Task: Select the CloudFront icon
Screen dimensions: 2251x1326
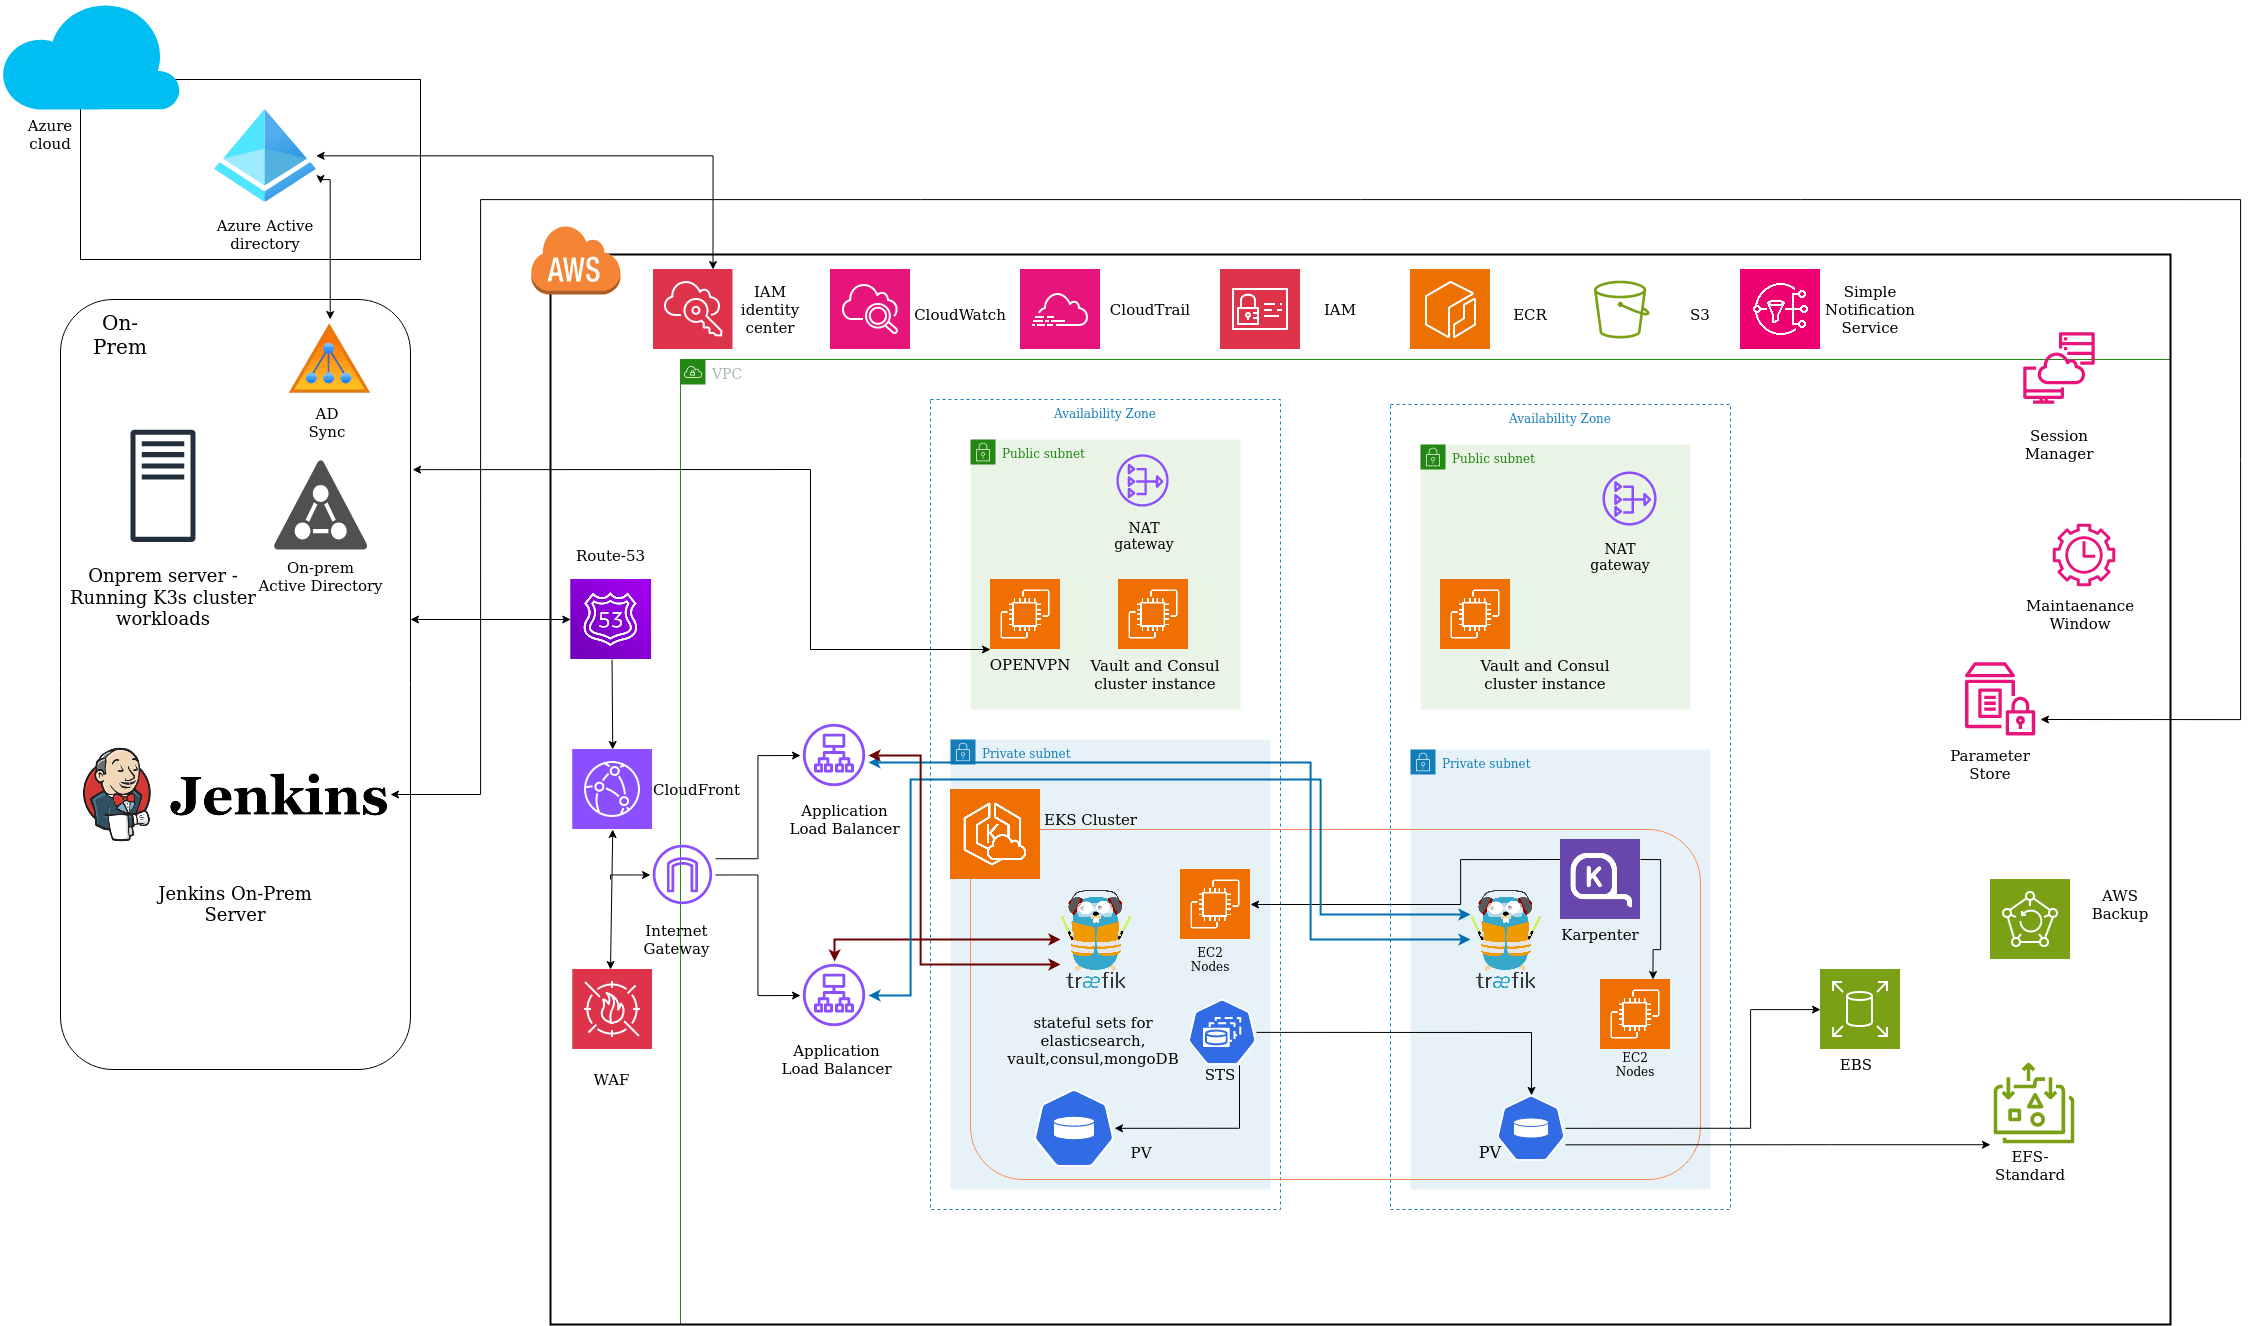Action: [x=611, y=789]
